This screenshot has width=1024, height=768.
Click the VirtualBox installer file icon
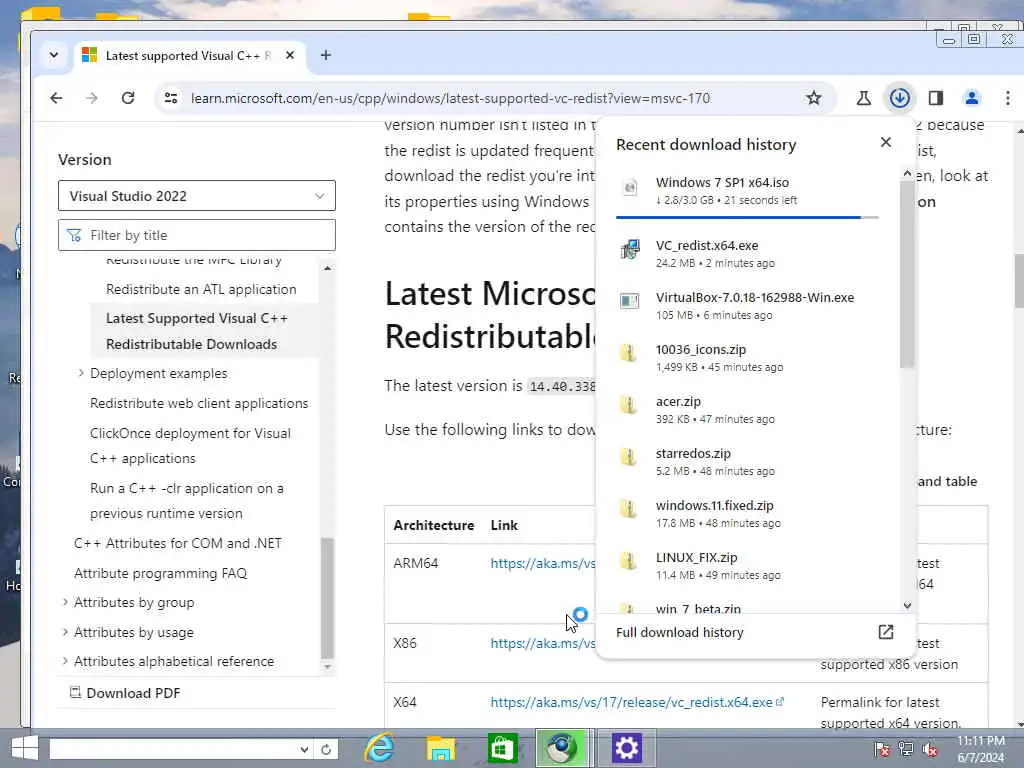pos(630,301)
